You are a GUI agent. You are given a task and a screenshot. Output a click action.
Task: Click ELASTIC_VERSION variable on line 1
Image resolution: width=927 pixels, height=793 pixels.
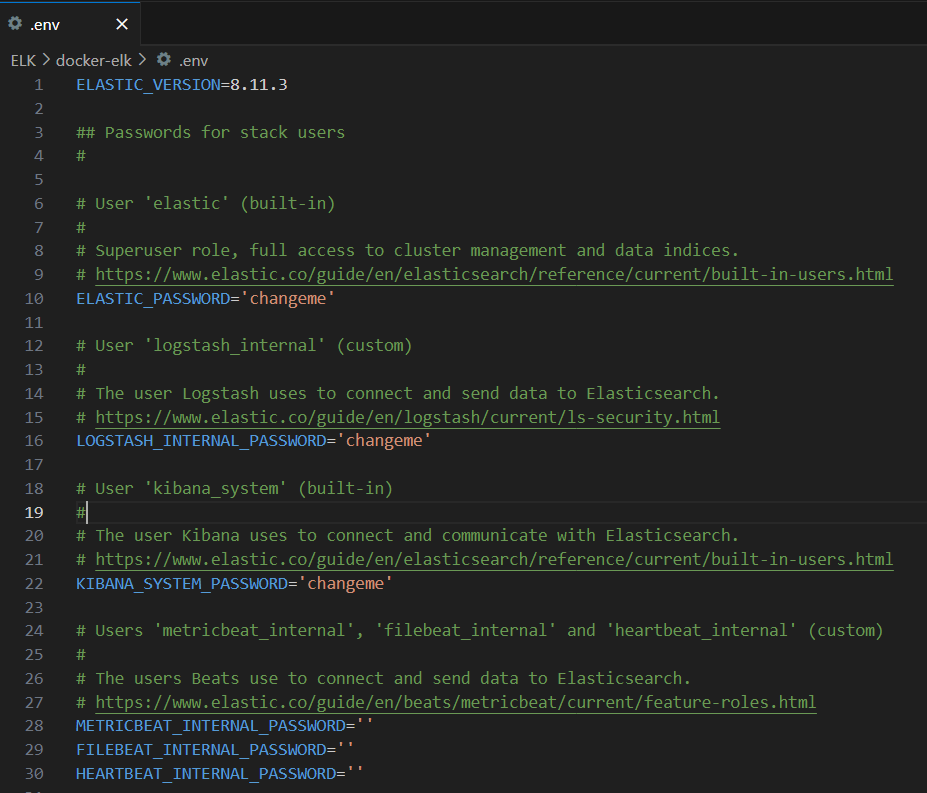pyautogui.click(x=148, y=85)
